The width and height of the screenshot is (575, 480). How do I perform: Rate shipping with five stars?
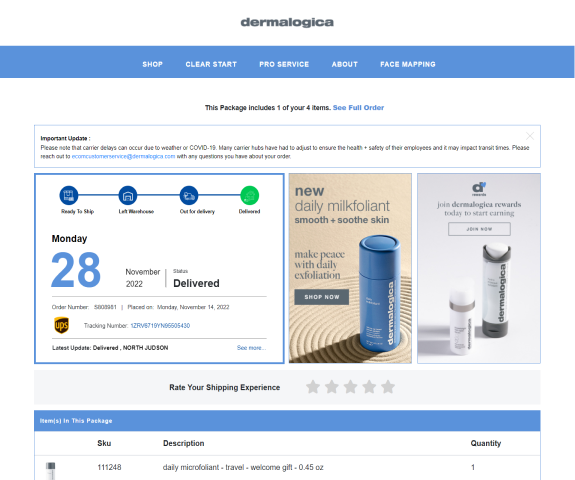[388, 387]
